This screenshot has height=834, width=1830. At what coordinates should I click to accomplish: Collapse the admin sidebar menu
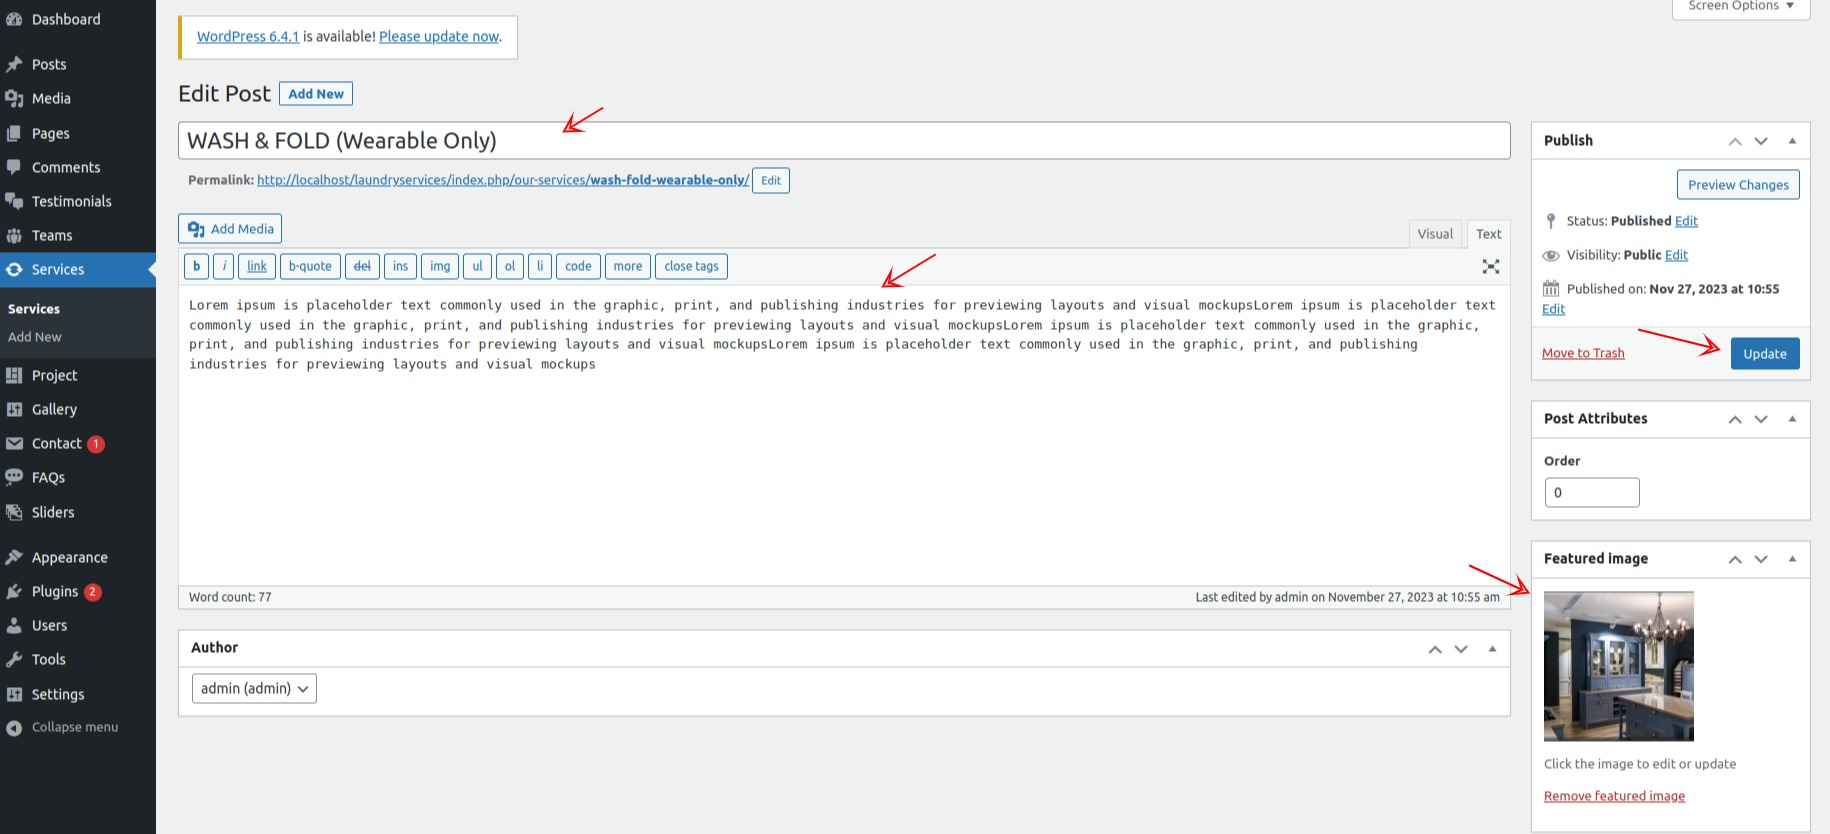coord(74,727)
